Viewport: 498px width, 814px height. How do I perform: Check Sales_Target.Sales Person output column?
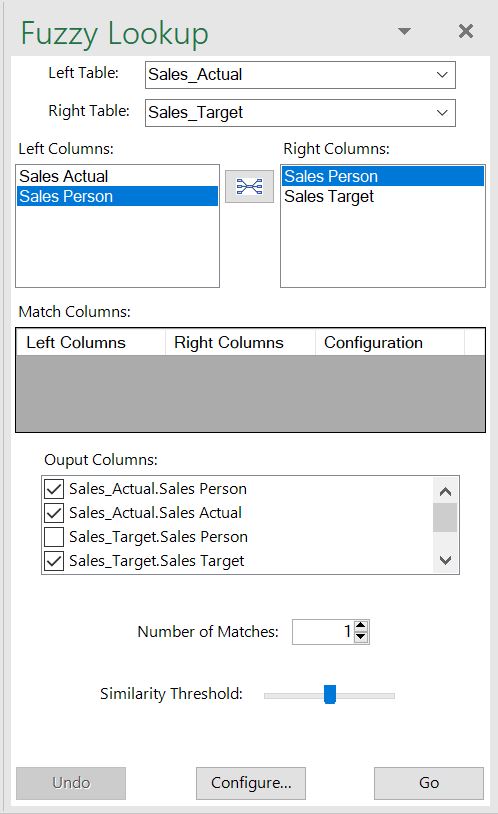coord(54,537)
